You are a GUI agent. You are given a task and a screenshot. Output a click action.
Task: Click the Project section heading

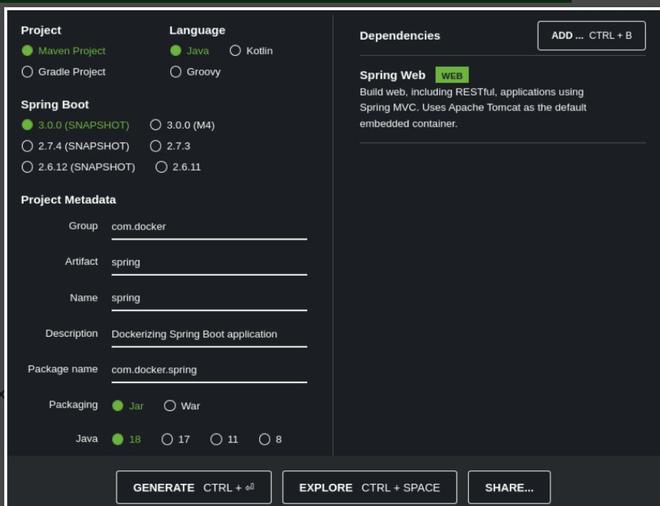click(41, 30)
